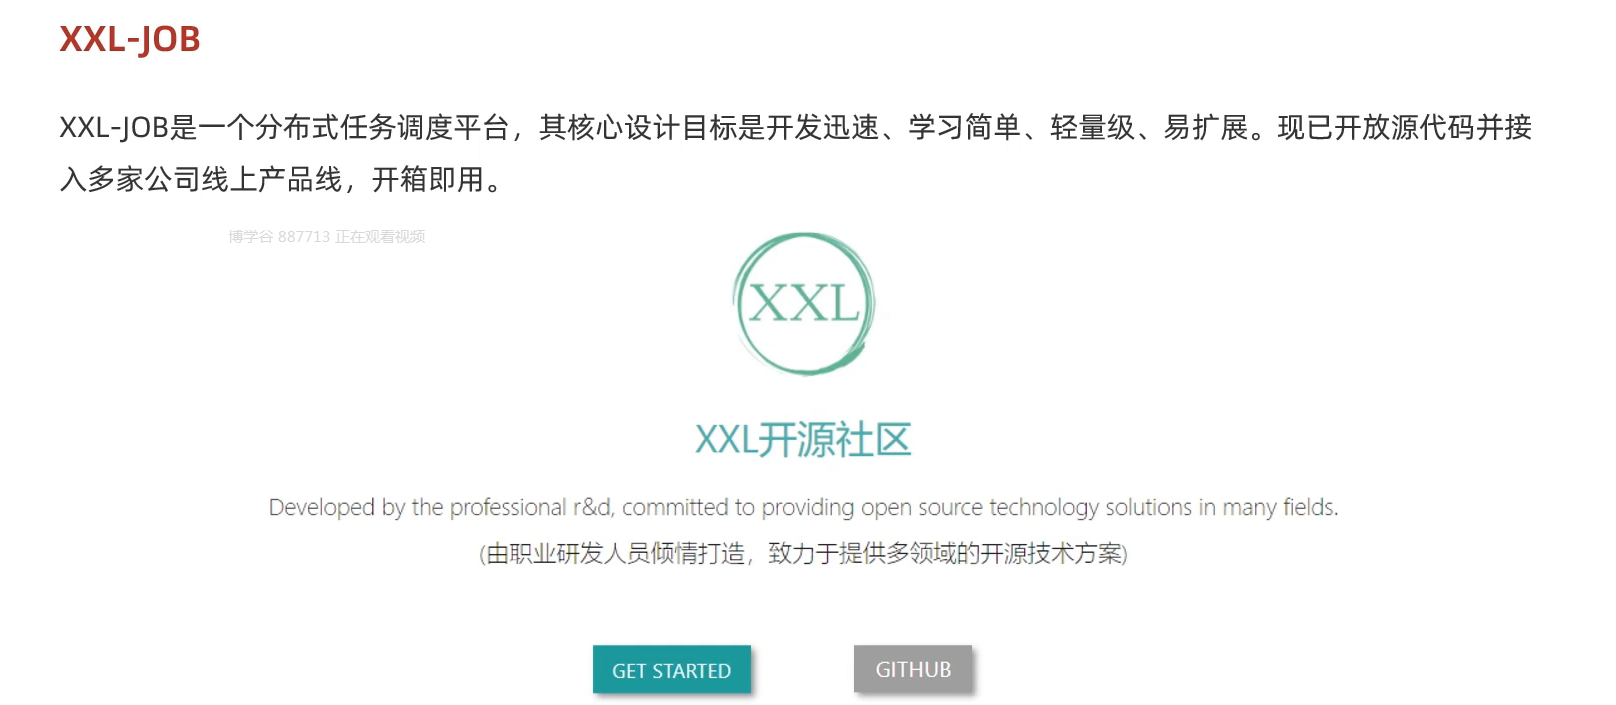
Task: Click the 致力于提供多领域的开源技术方案 phrase
Action: [944, 553]
